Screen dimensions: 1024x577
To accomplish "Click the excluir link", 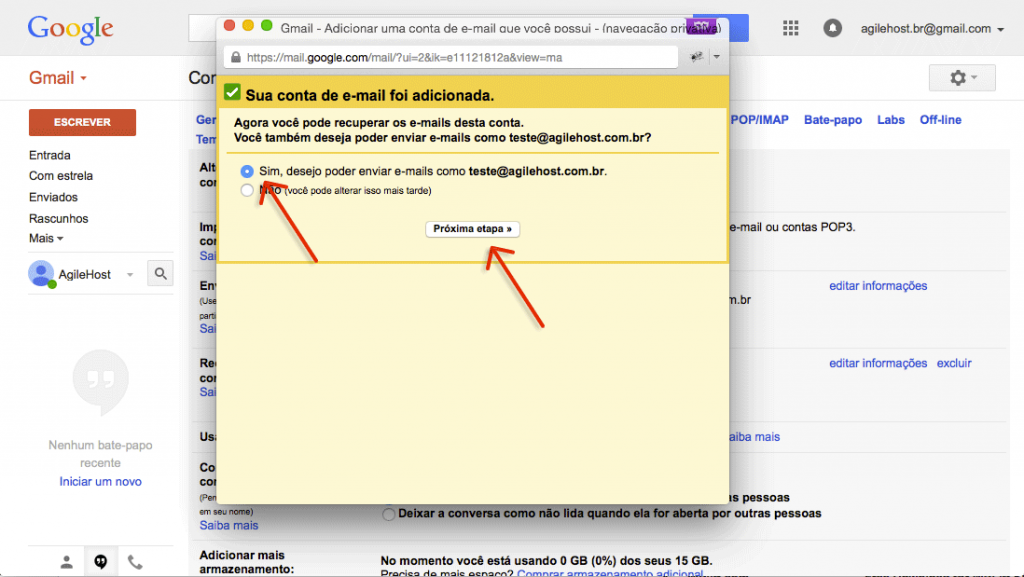I will pos(954,363).
